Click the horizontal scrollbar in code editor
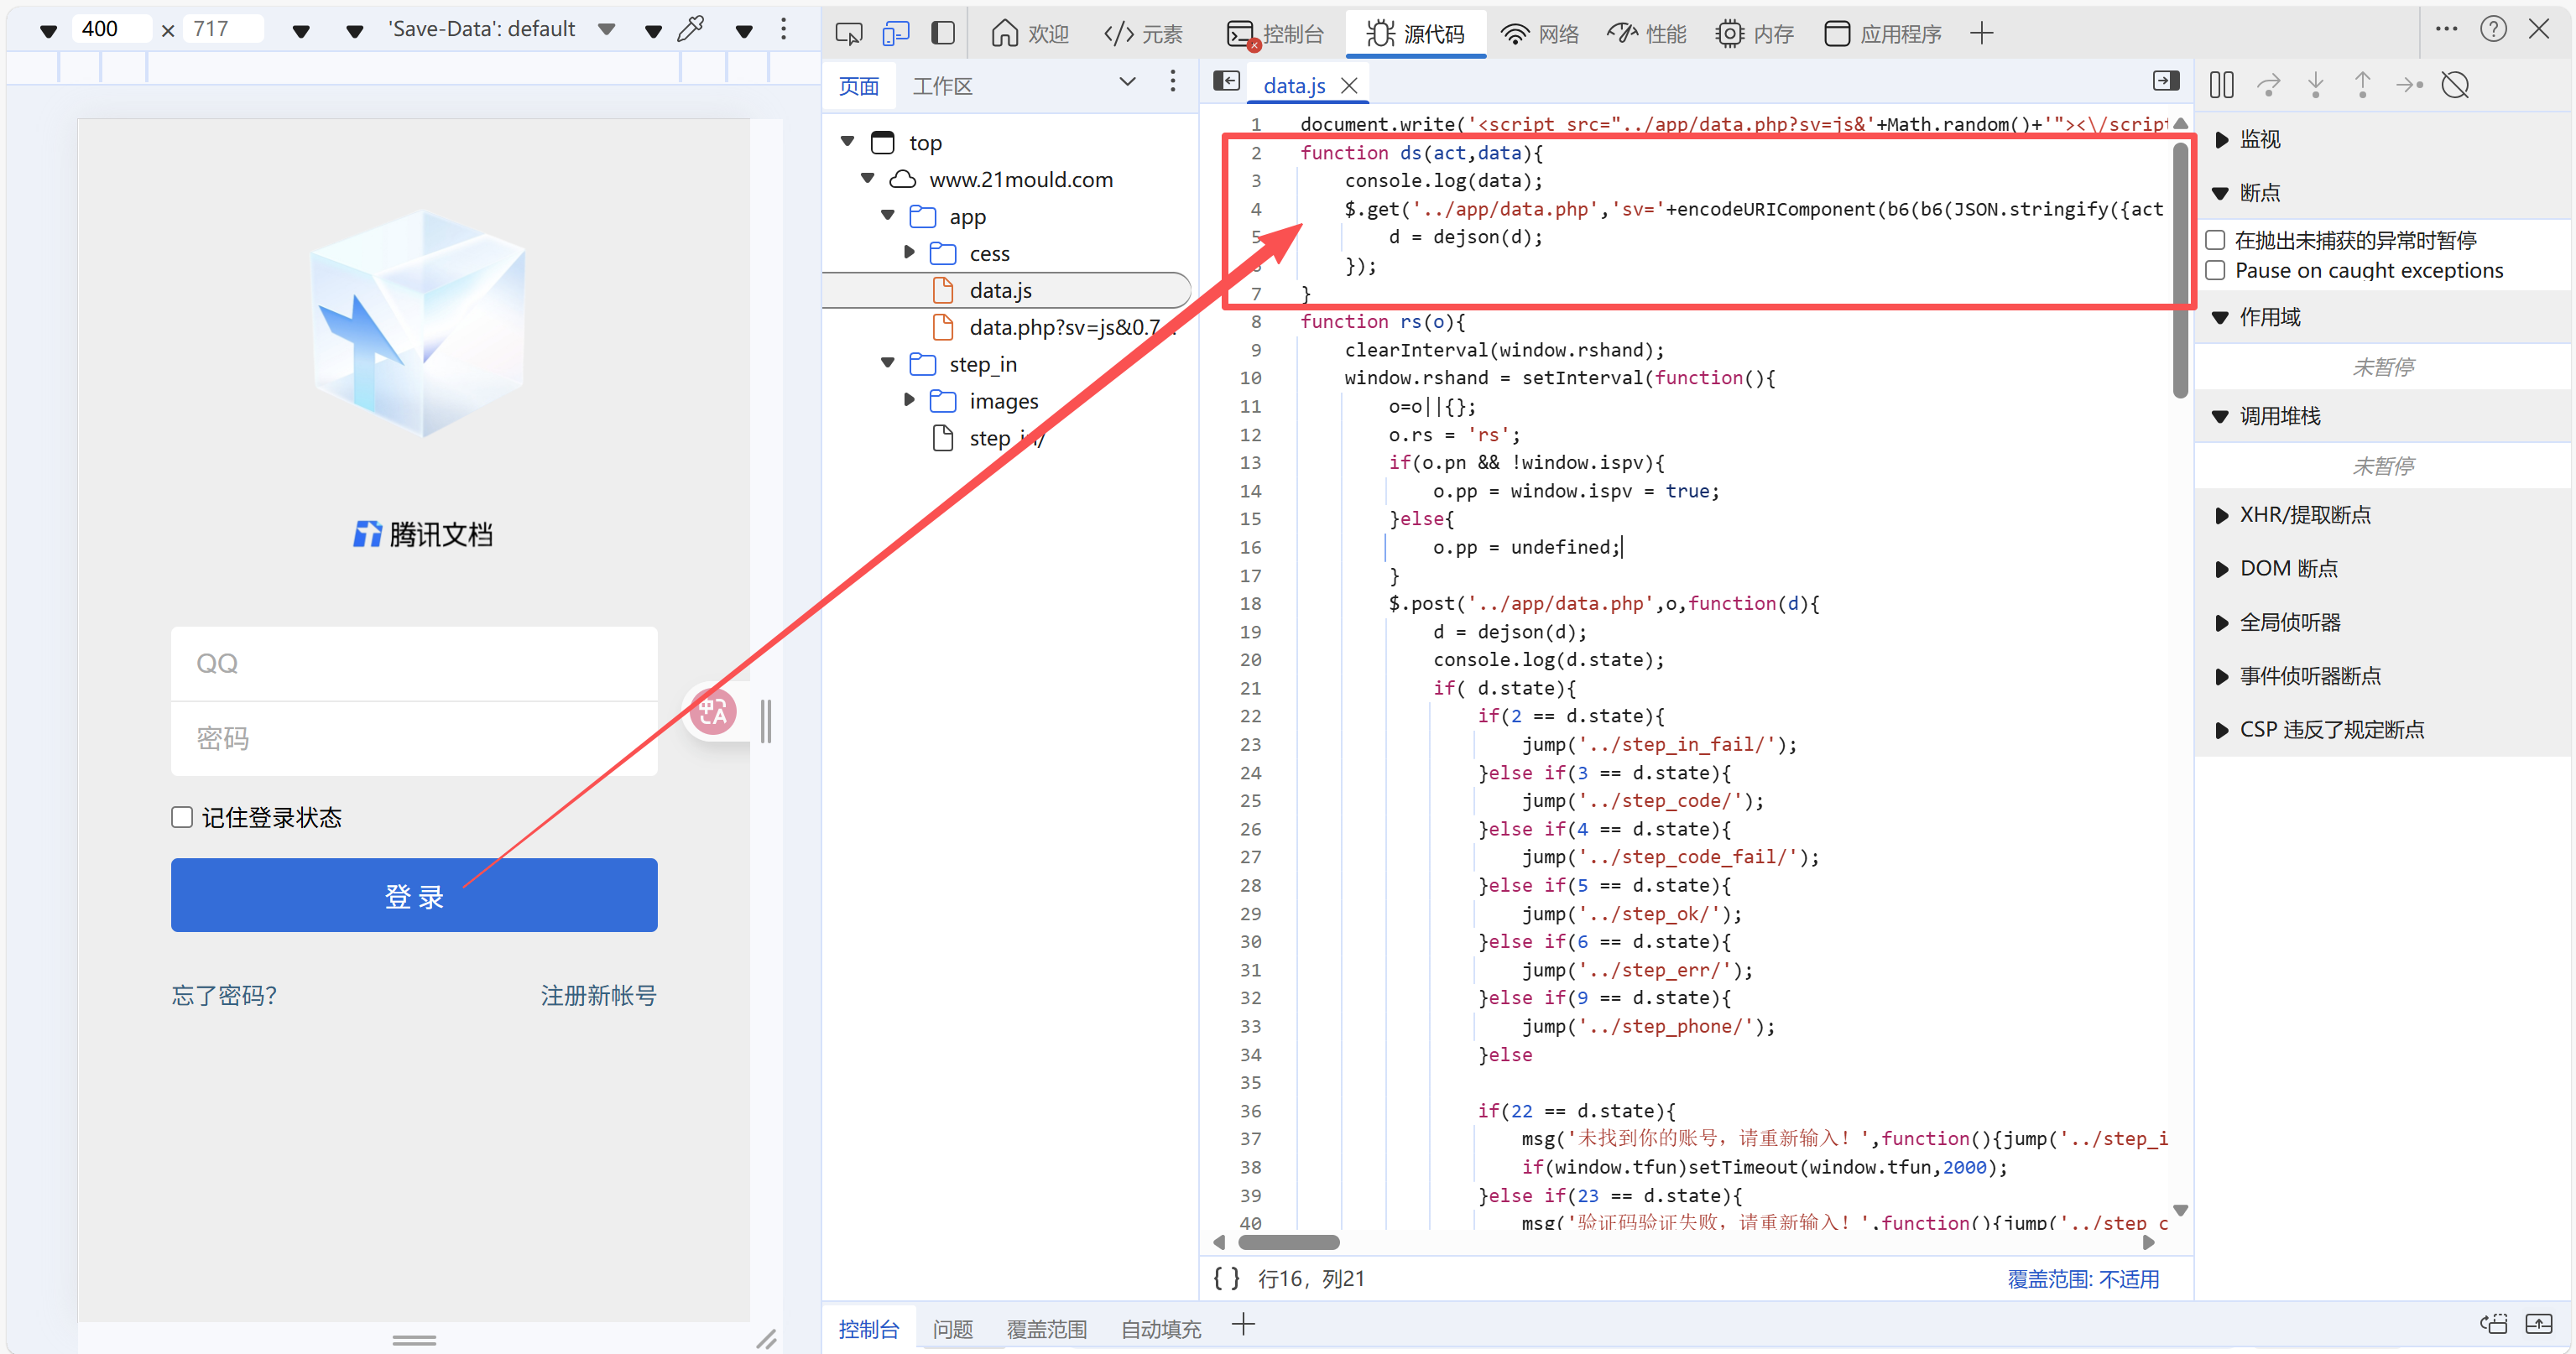Screen dimensions: 2576x1354 pos(1288,1242)
